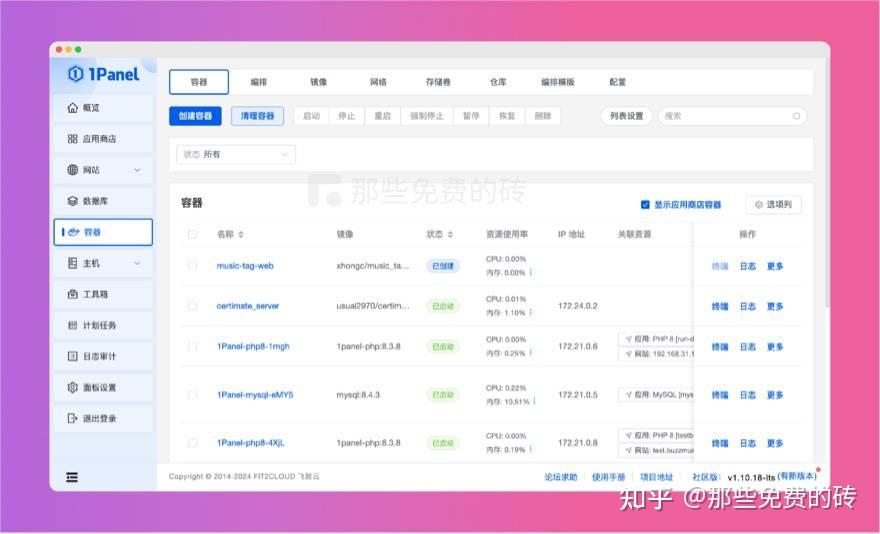Check the 1Panel-php8-1mgh row checkbox

click(x=192, y=346)
